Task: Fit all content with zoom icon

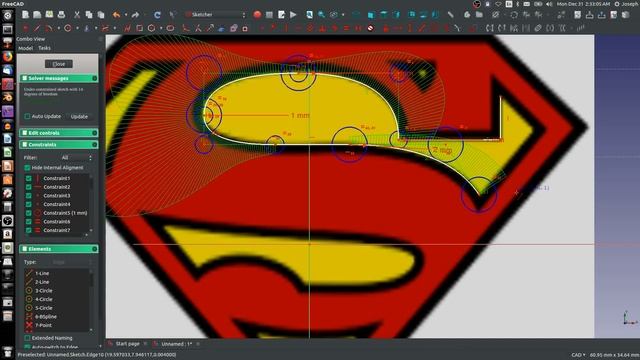Action: tap(309, 15)
